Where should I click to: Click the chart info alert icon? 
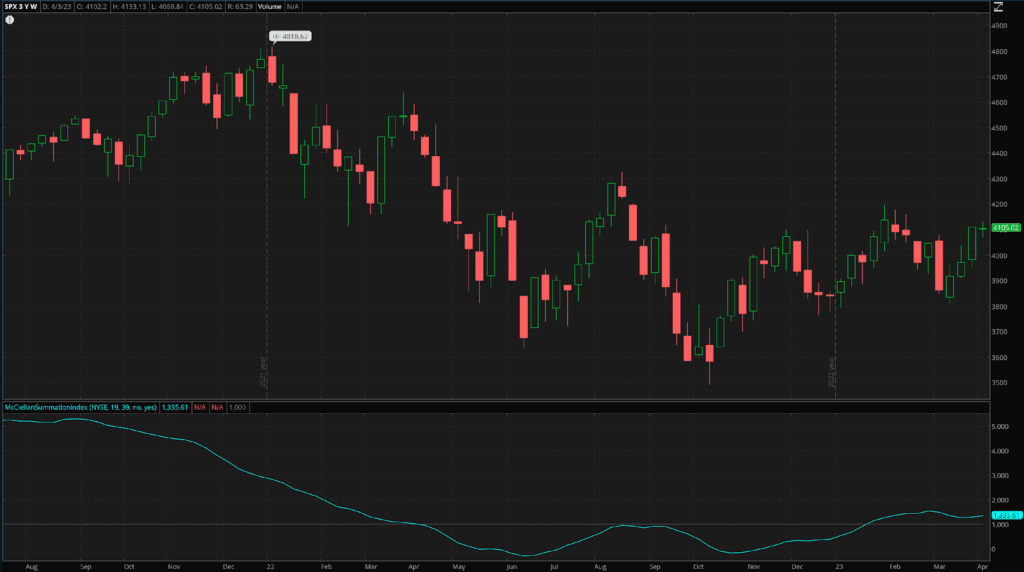tap(9, 20)
